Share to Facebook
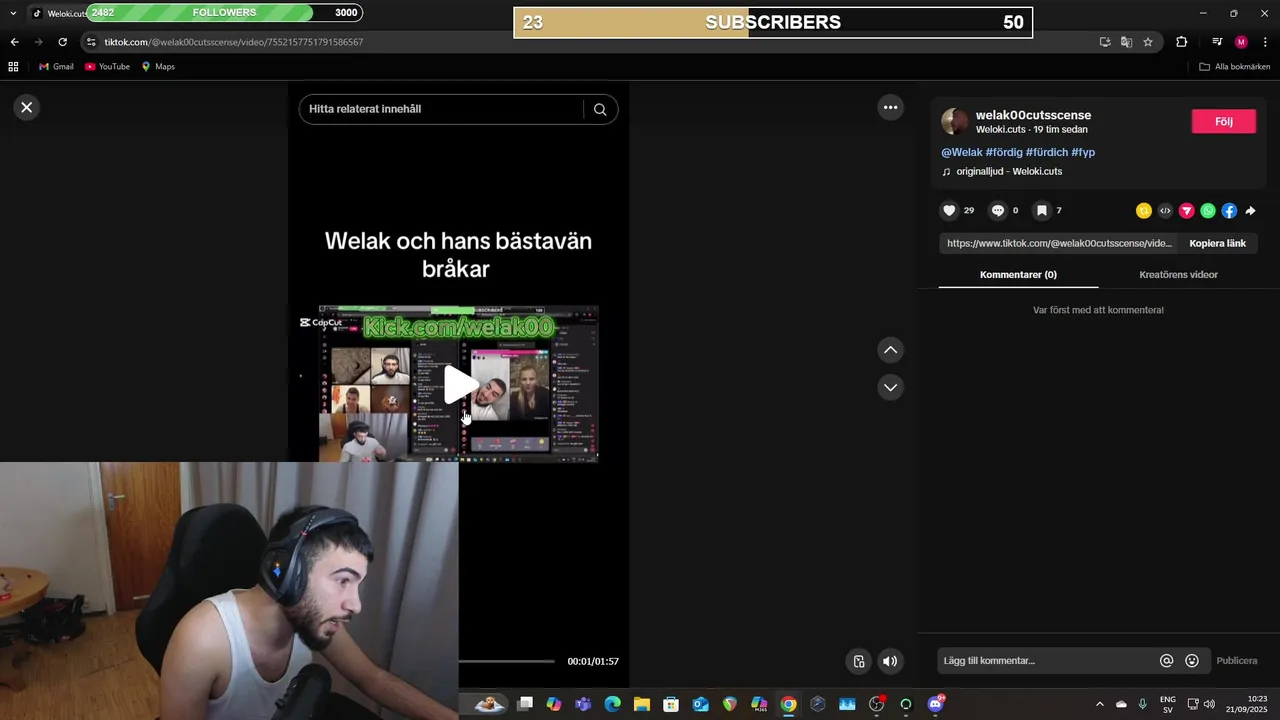The height and width of the screenshot is (720, 1280). (x=1229, y=210)
